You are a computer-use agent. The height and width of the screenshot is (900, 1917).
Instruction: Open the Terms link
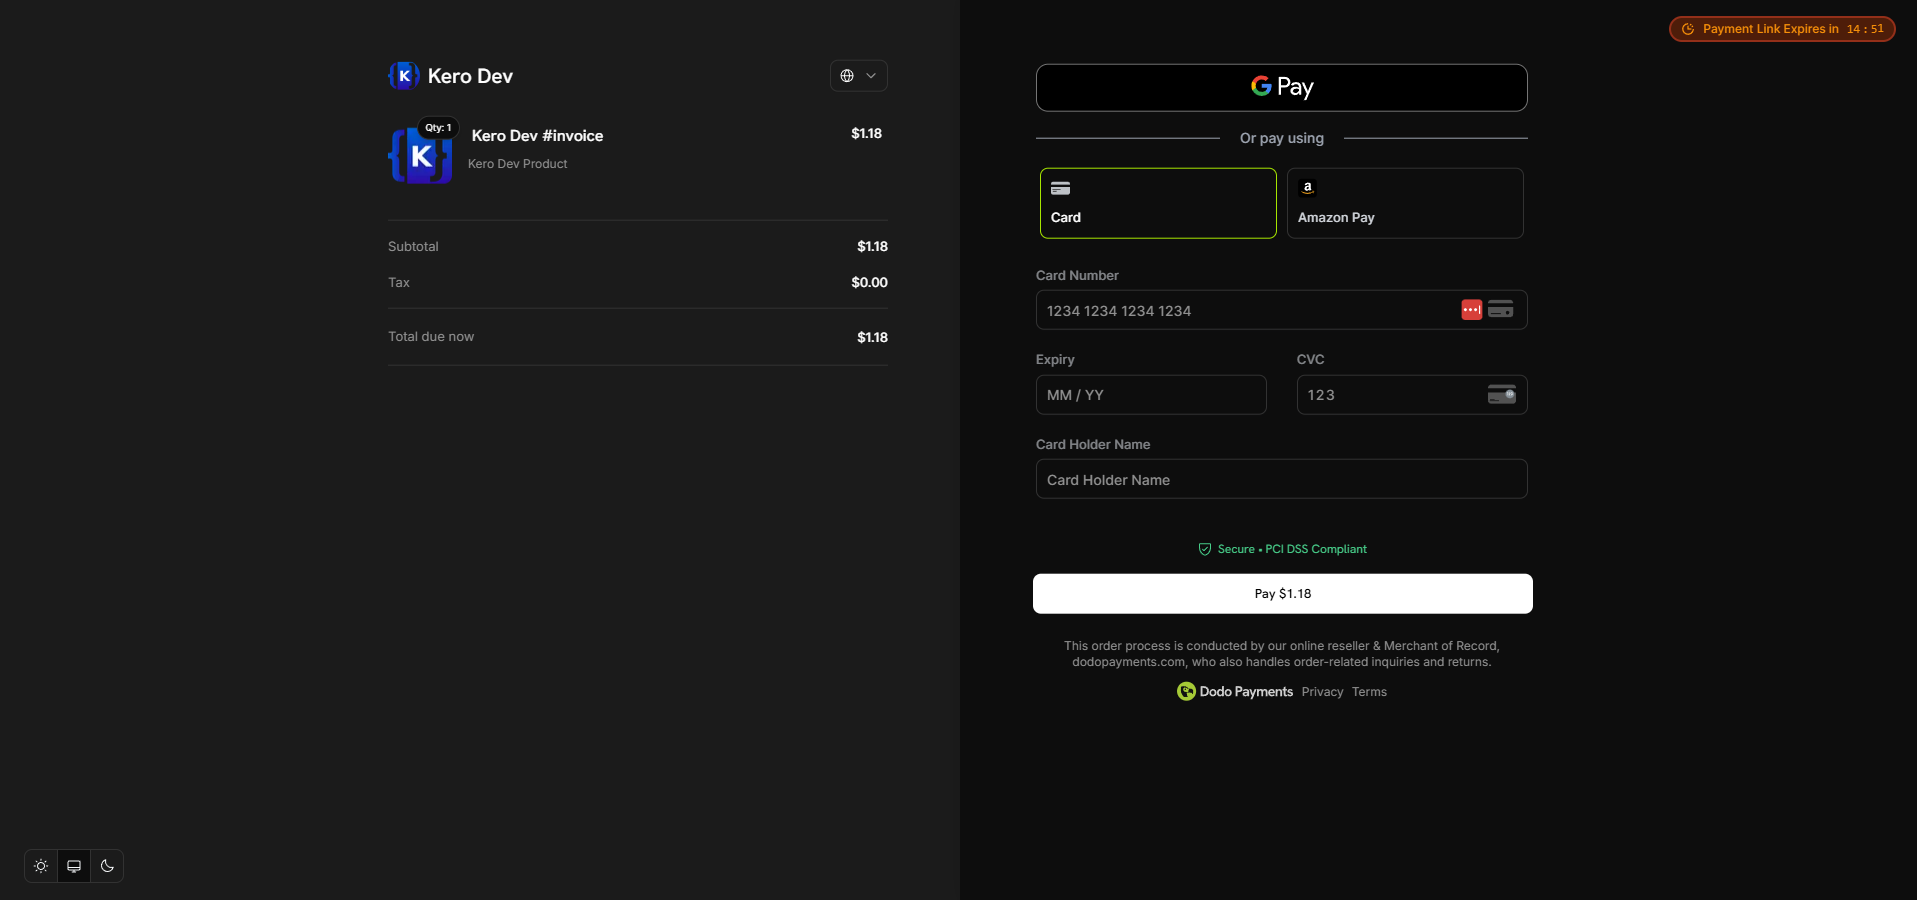click(x=1369, y=692)
